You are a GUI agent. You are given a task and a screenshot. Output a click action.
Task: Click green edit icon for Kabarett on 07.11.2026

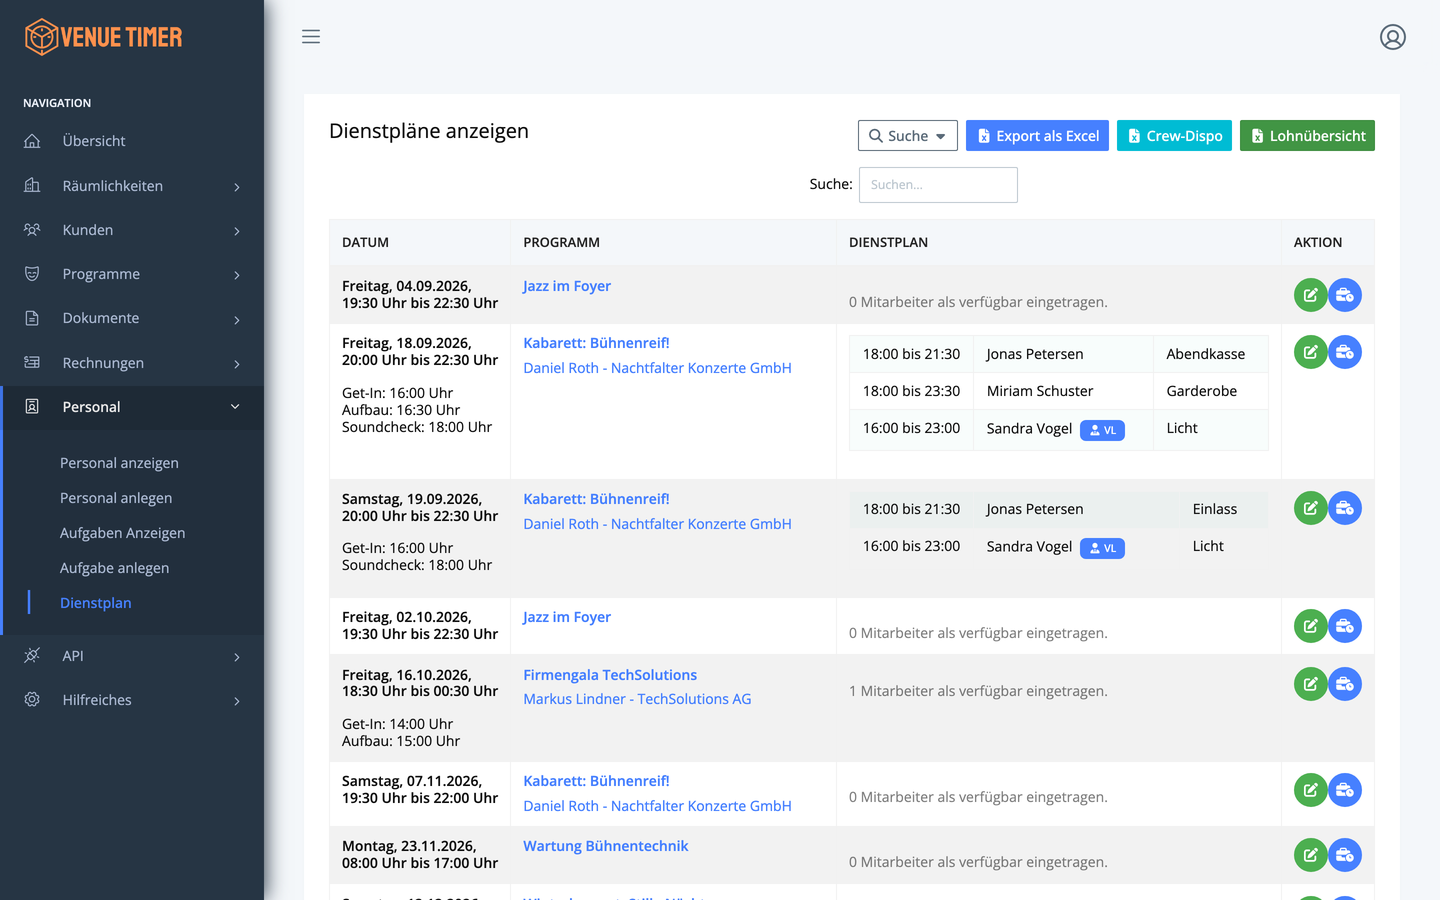click(x=1310, y=790)
